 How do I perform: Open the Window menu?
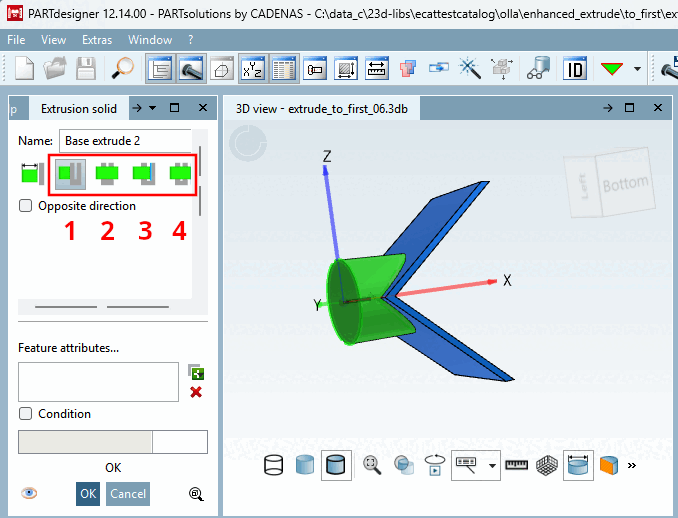pyautogui.click(x=150, y=40)
